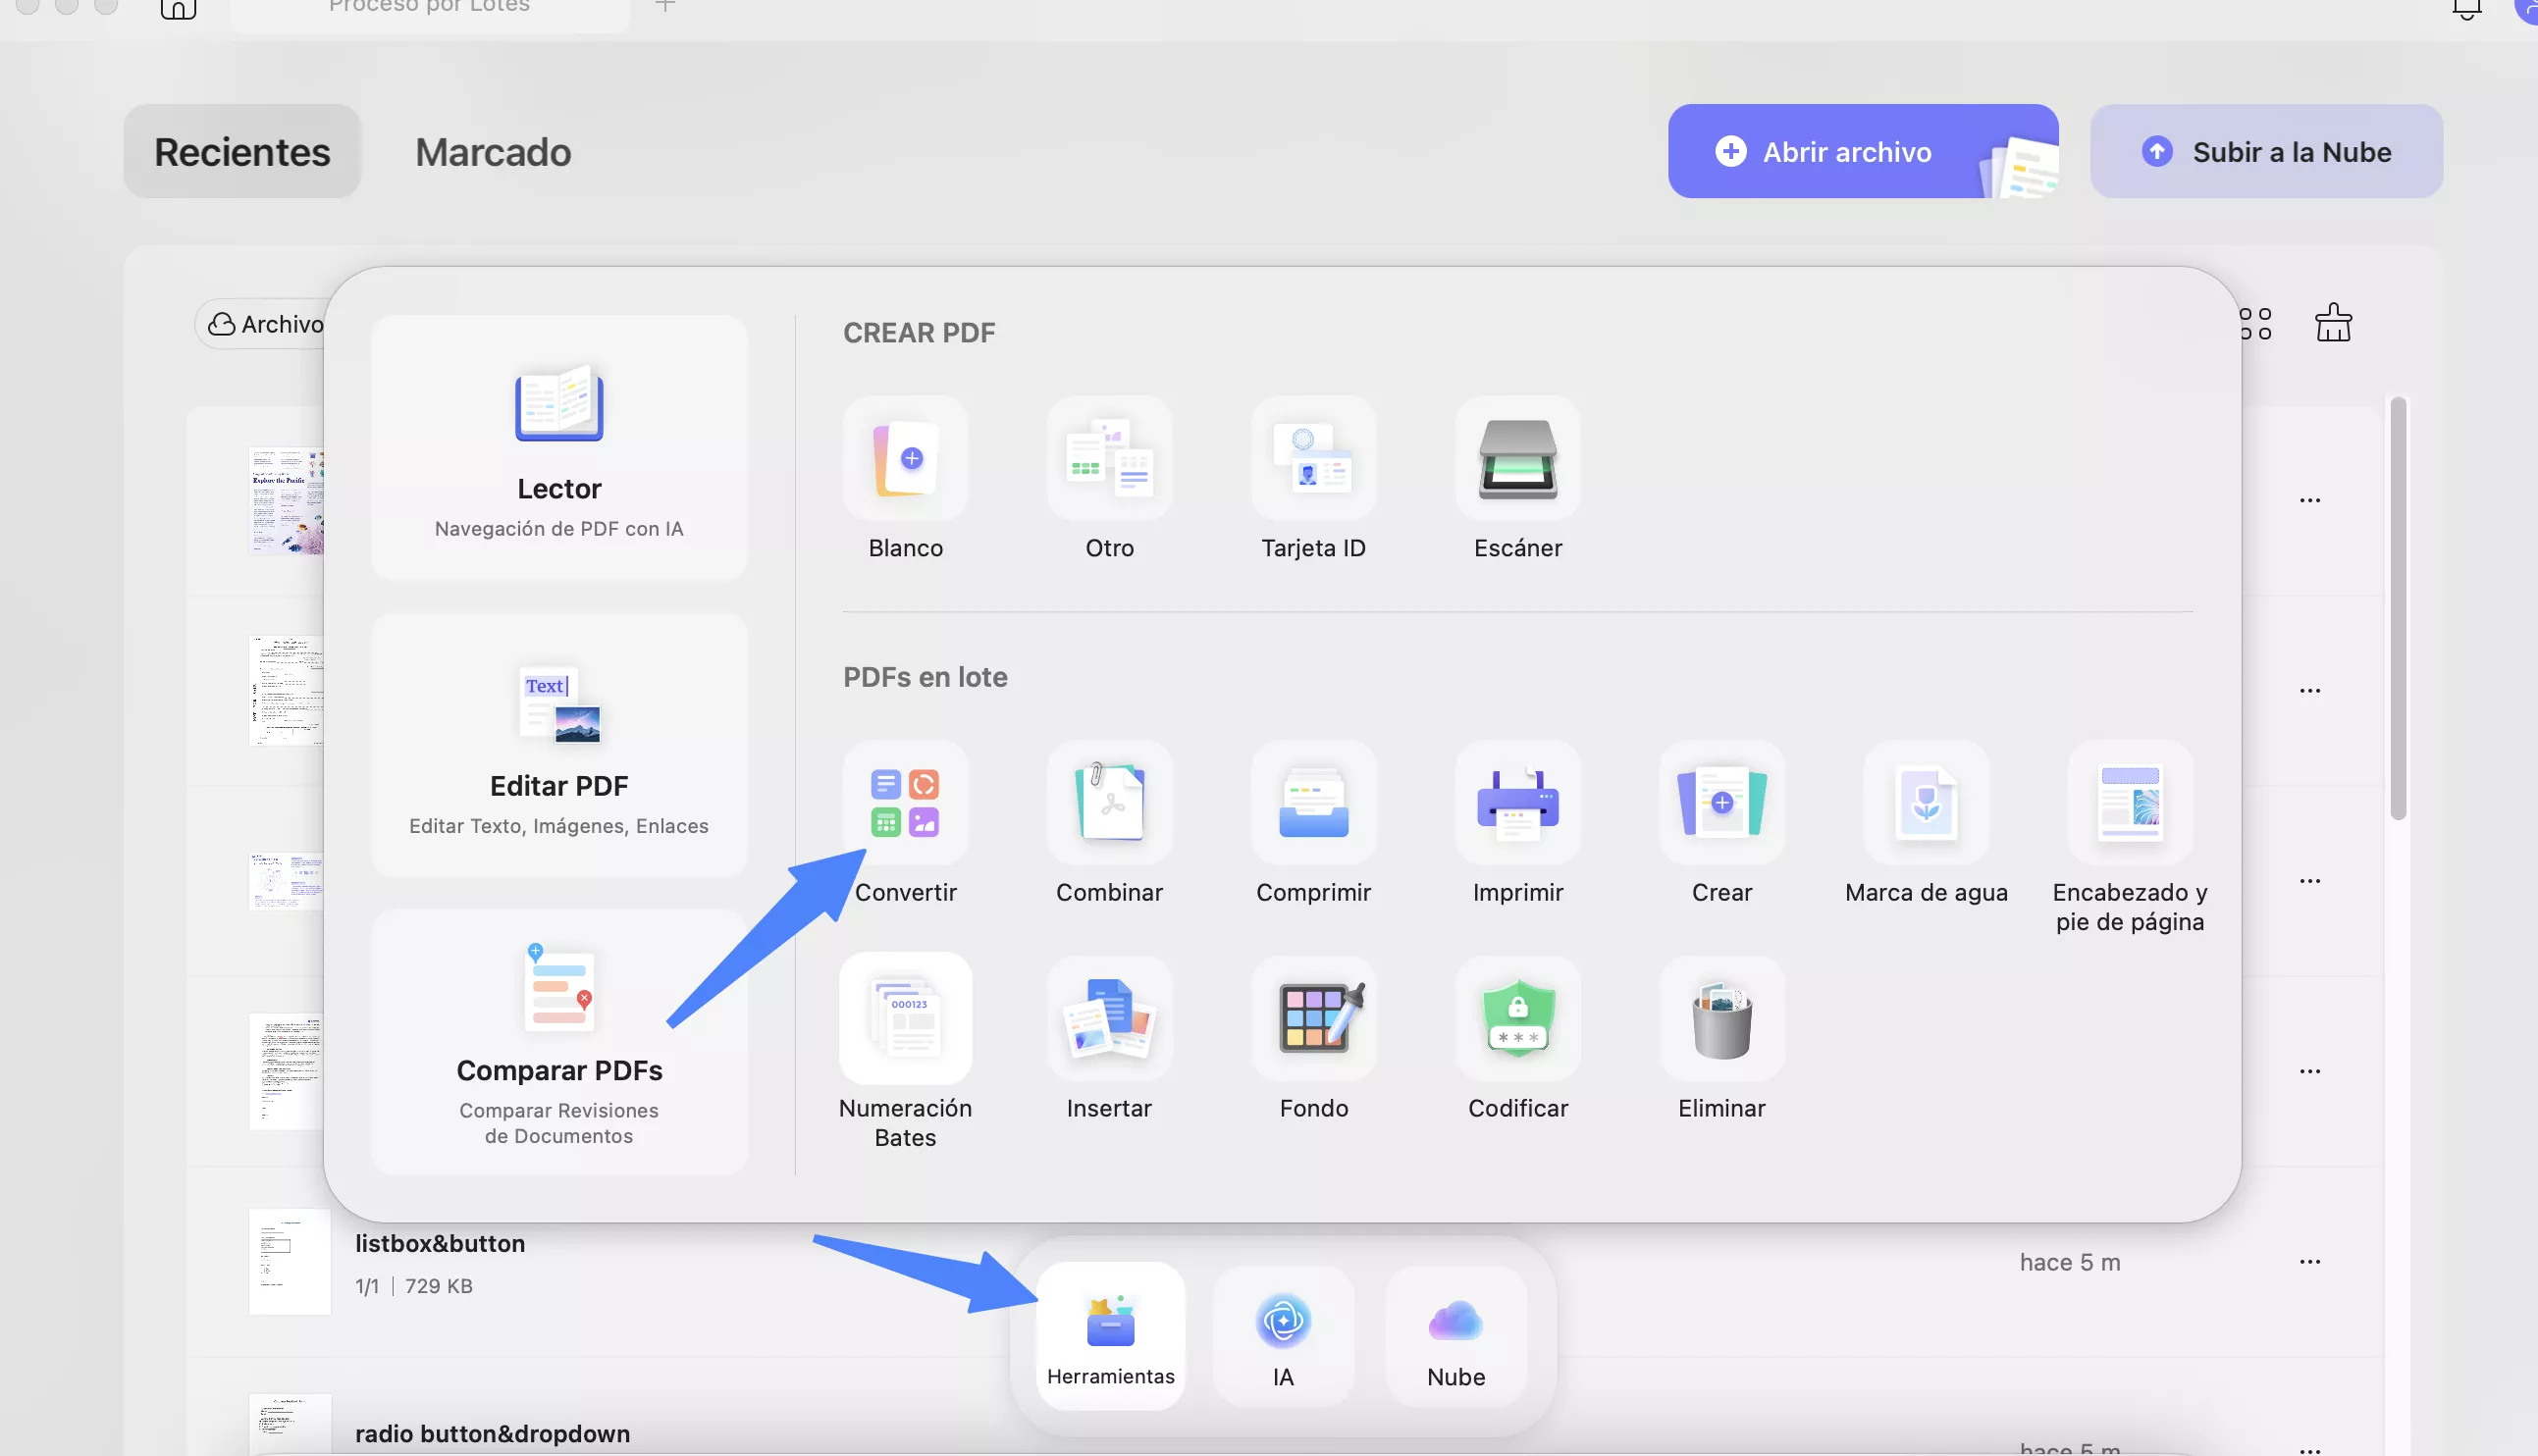
Task: Open the batch Imprimir tool
Action: coord(1517,805)
